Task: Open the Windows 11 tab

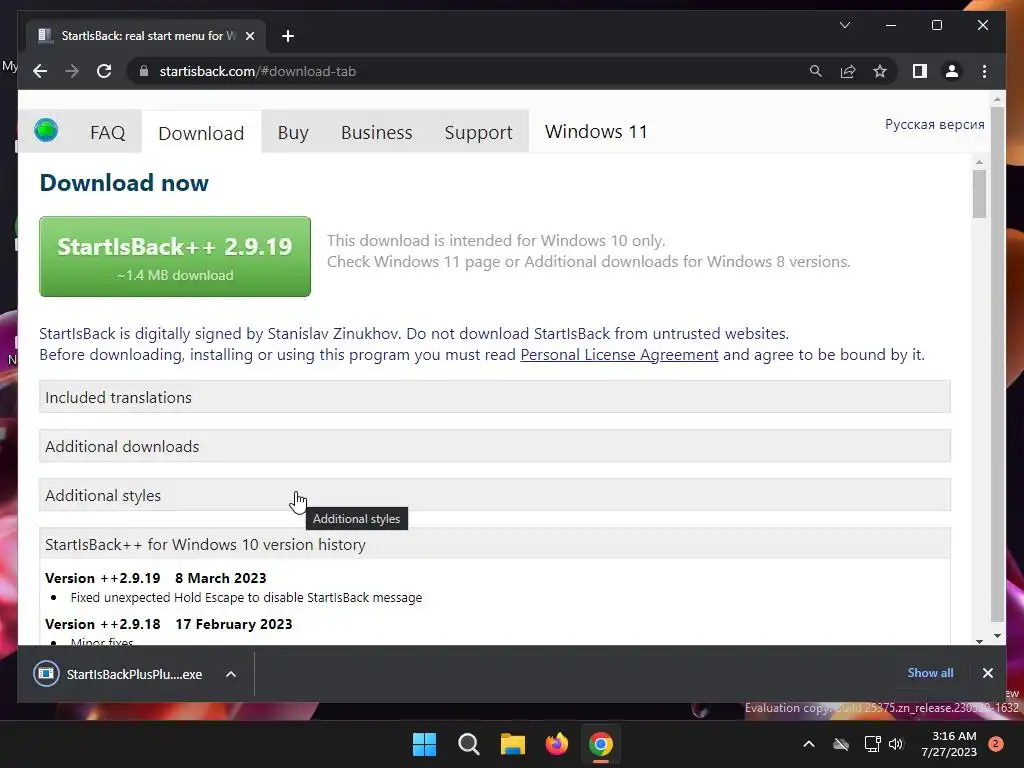Action: 596,132
